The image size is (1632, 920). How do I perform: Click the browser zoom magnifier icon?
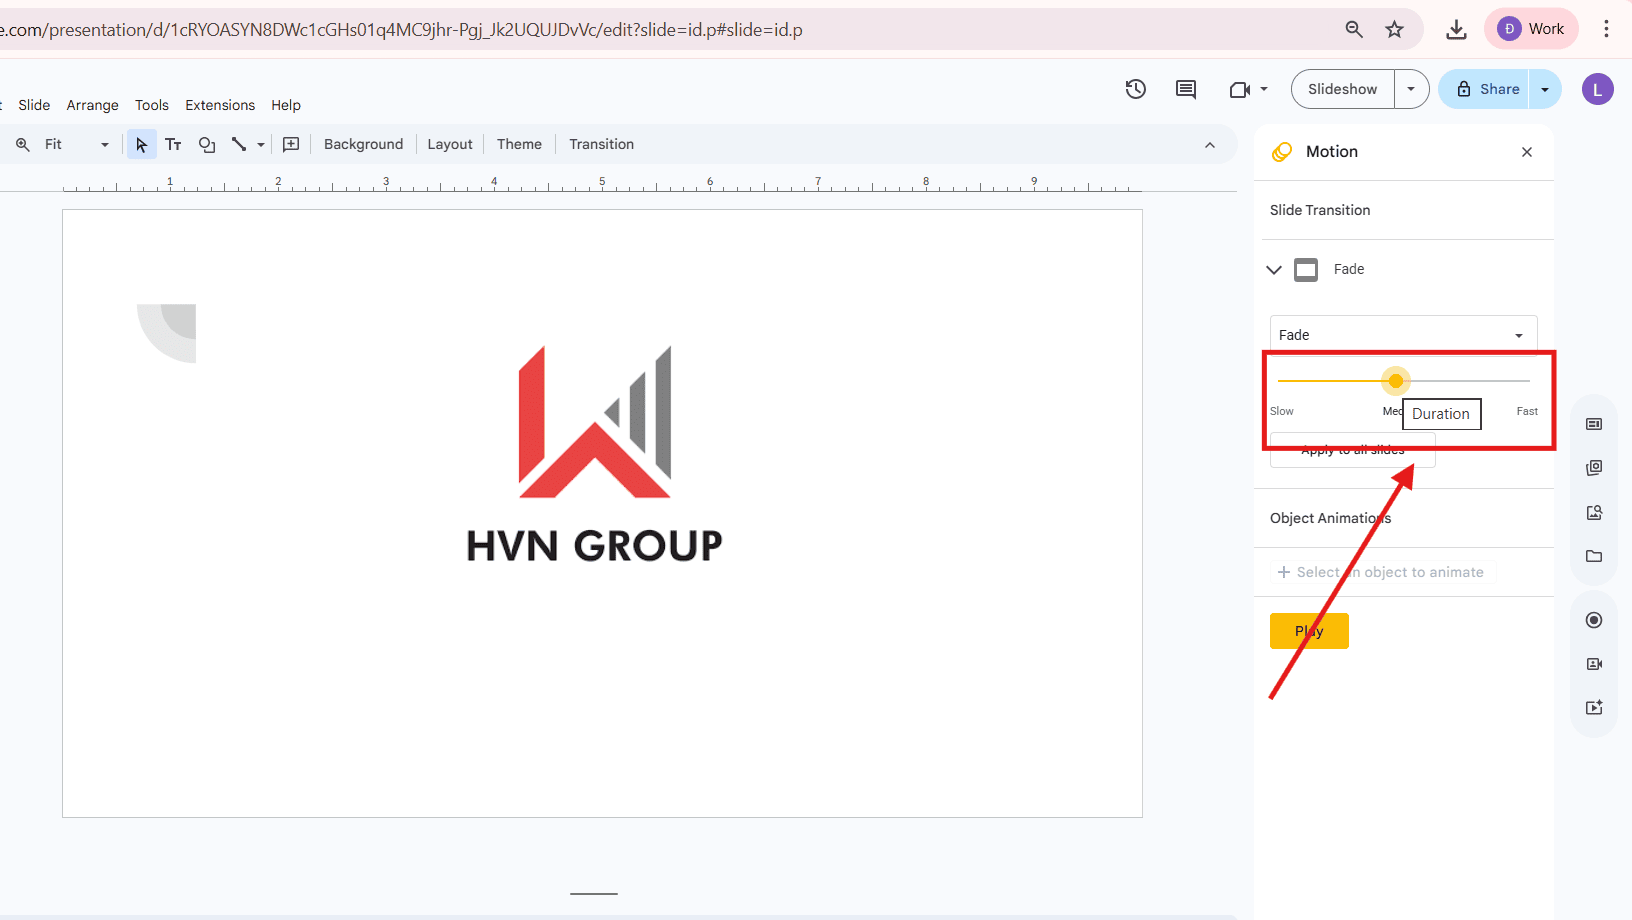1354,29
